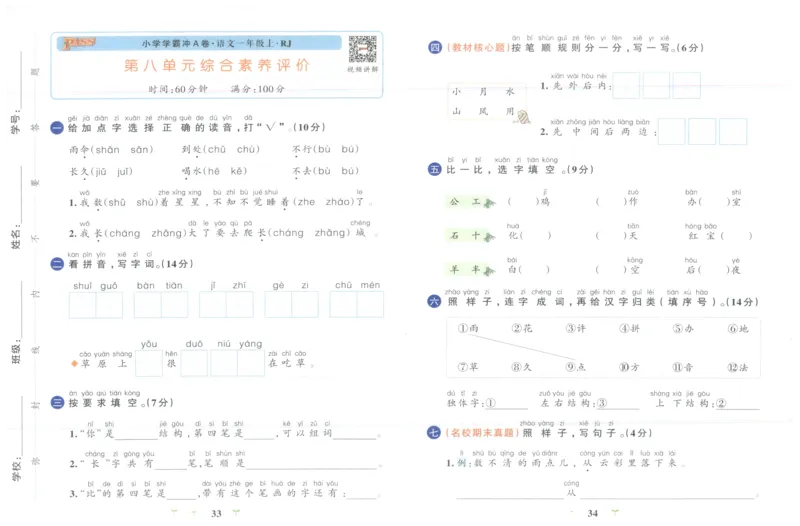Click the word 长久 with its pinyin choices
The image size is (800, 526).
tap(101, 172)
